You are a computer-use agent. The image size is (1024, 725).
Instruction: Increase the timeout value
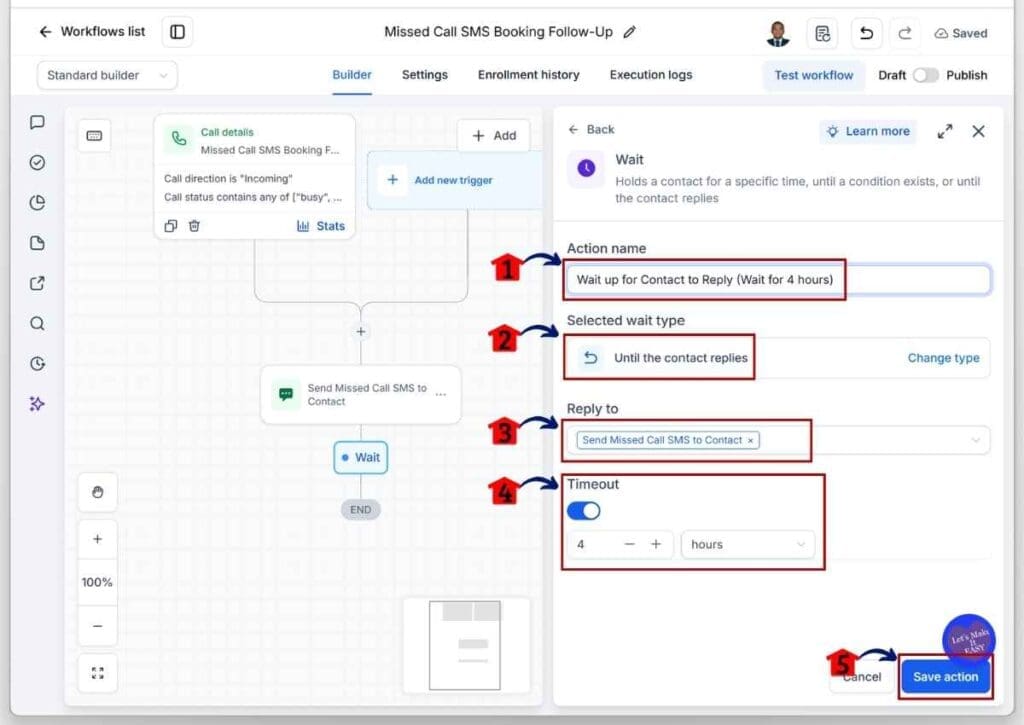[x=656, y=544]
